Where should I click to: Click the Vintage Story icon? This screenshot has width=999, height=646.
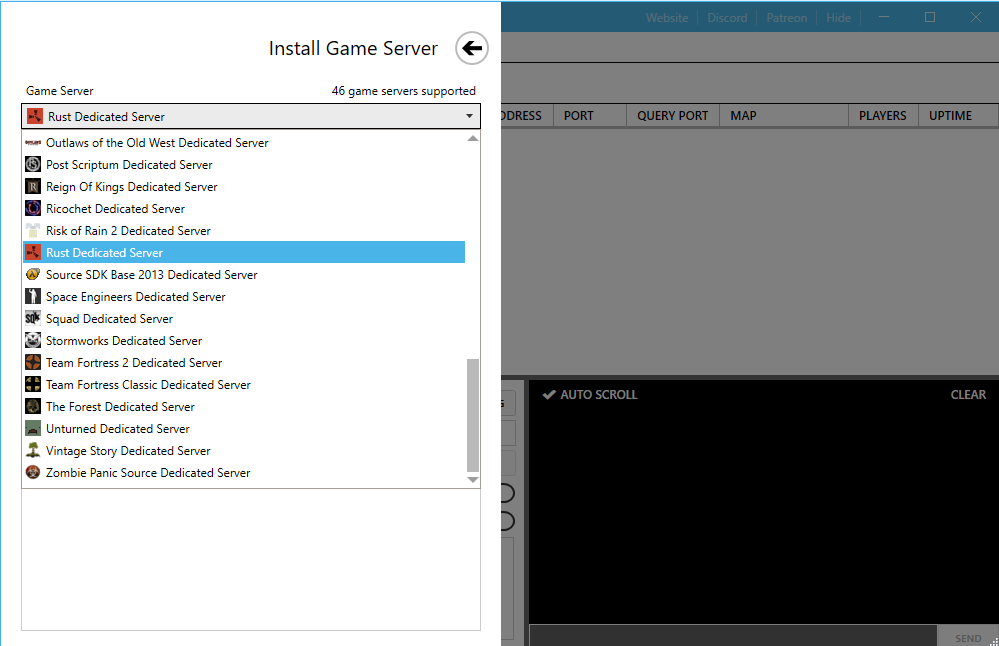point(33,450)
